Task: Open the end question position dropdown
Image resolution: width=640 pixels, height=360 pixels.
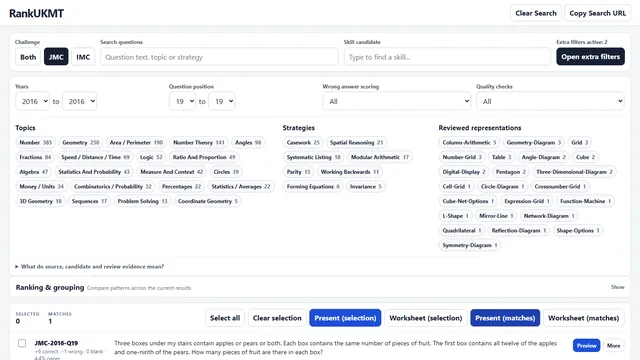Action: pyautogui.click(x=222, y=101)
